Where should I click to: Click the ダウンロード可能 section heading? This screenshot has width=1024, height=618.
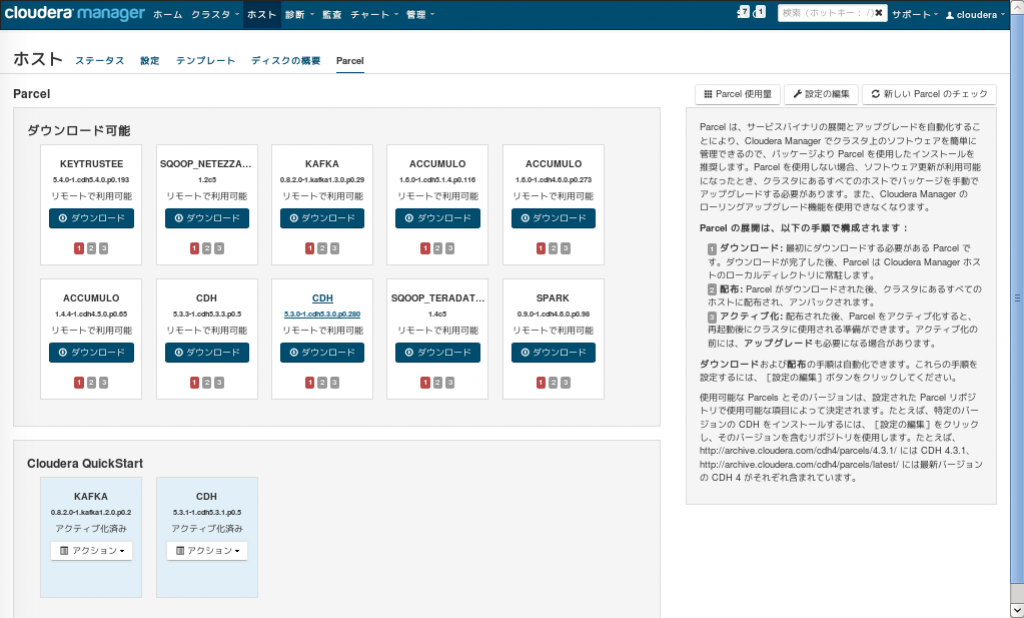(x=78, y=131)
